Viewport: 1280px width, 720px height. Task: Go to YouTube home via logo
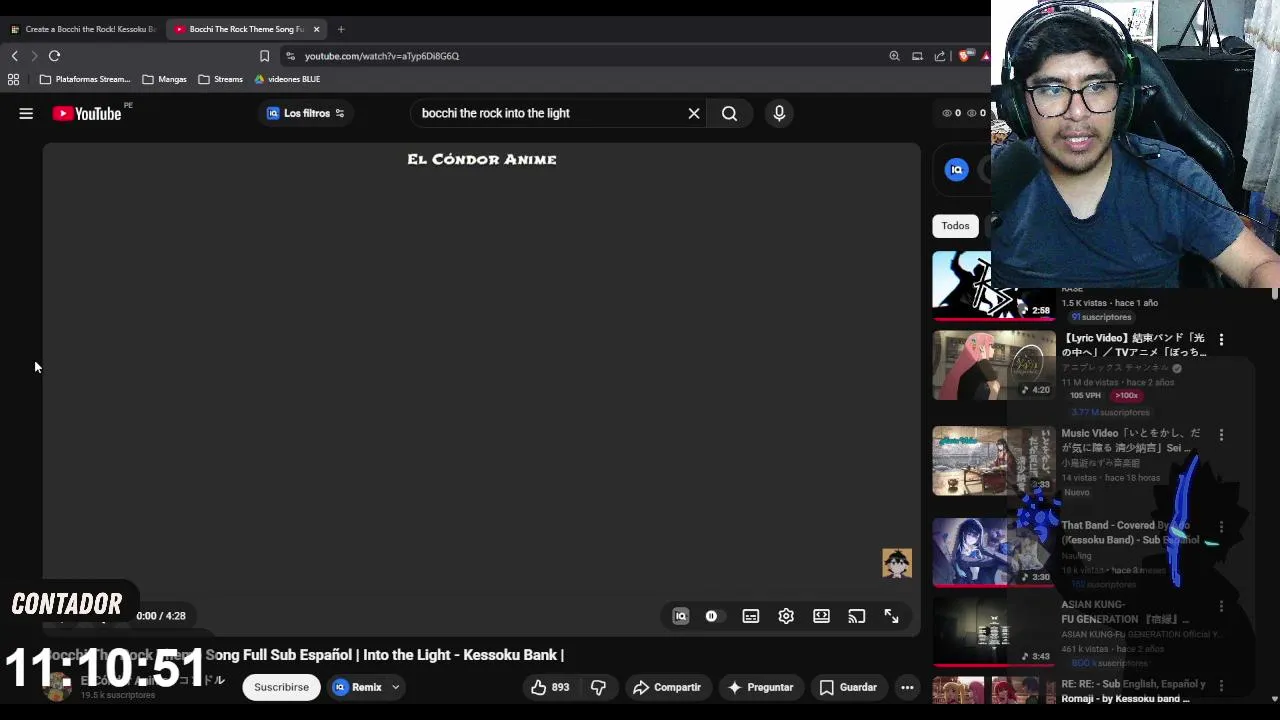[87, 114]
